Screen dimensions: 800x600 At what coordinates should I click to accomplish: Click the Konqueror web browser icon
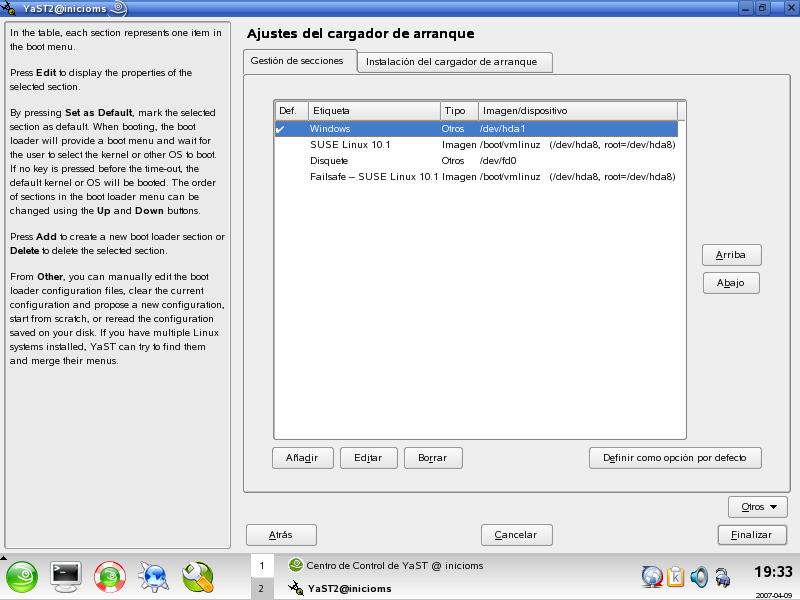(154, 575)
